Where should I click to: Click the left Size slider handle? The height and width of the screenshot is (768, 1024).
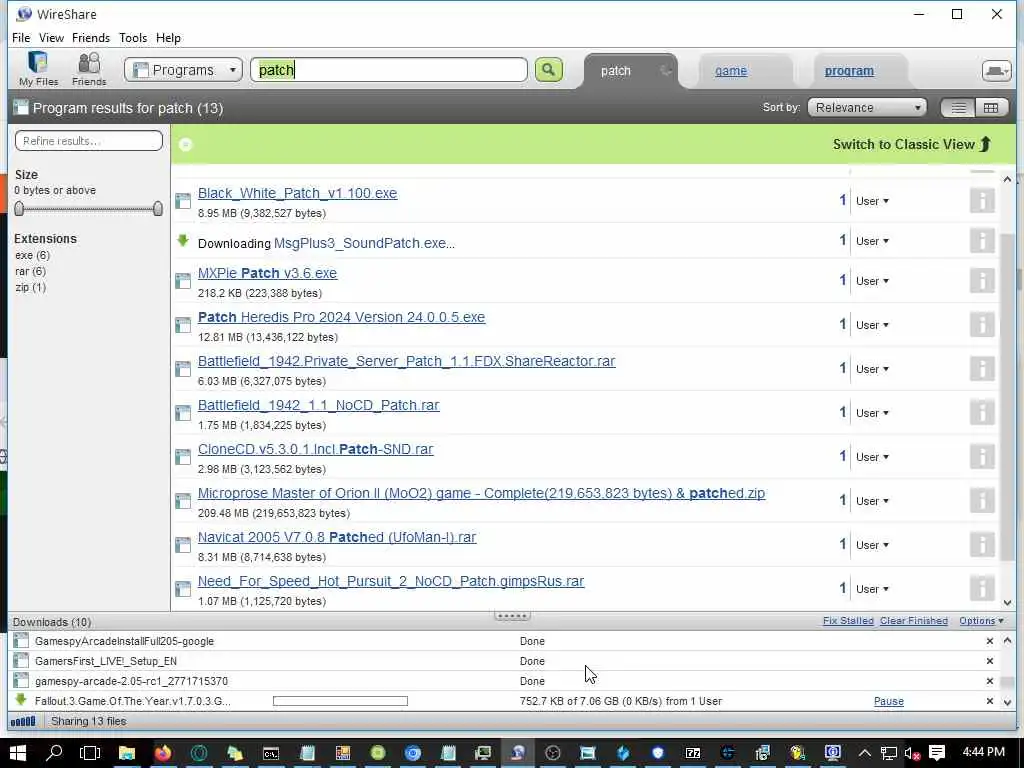(x=19, y=208)
